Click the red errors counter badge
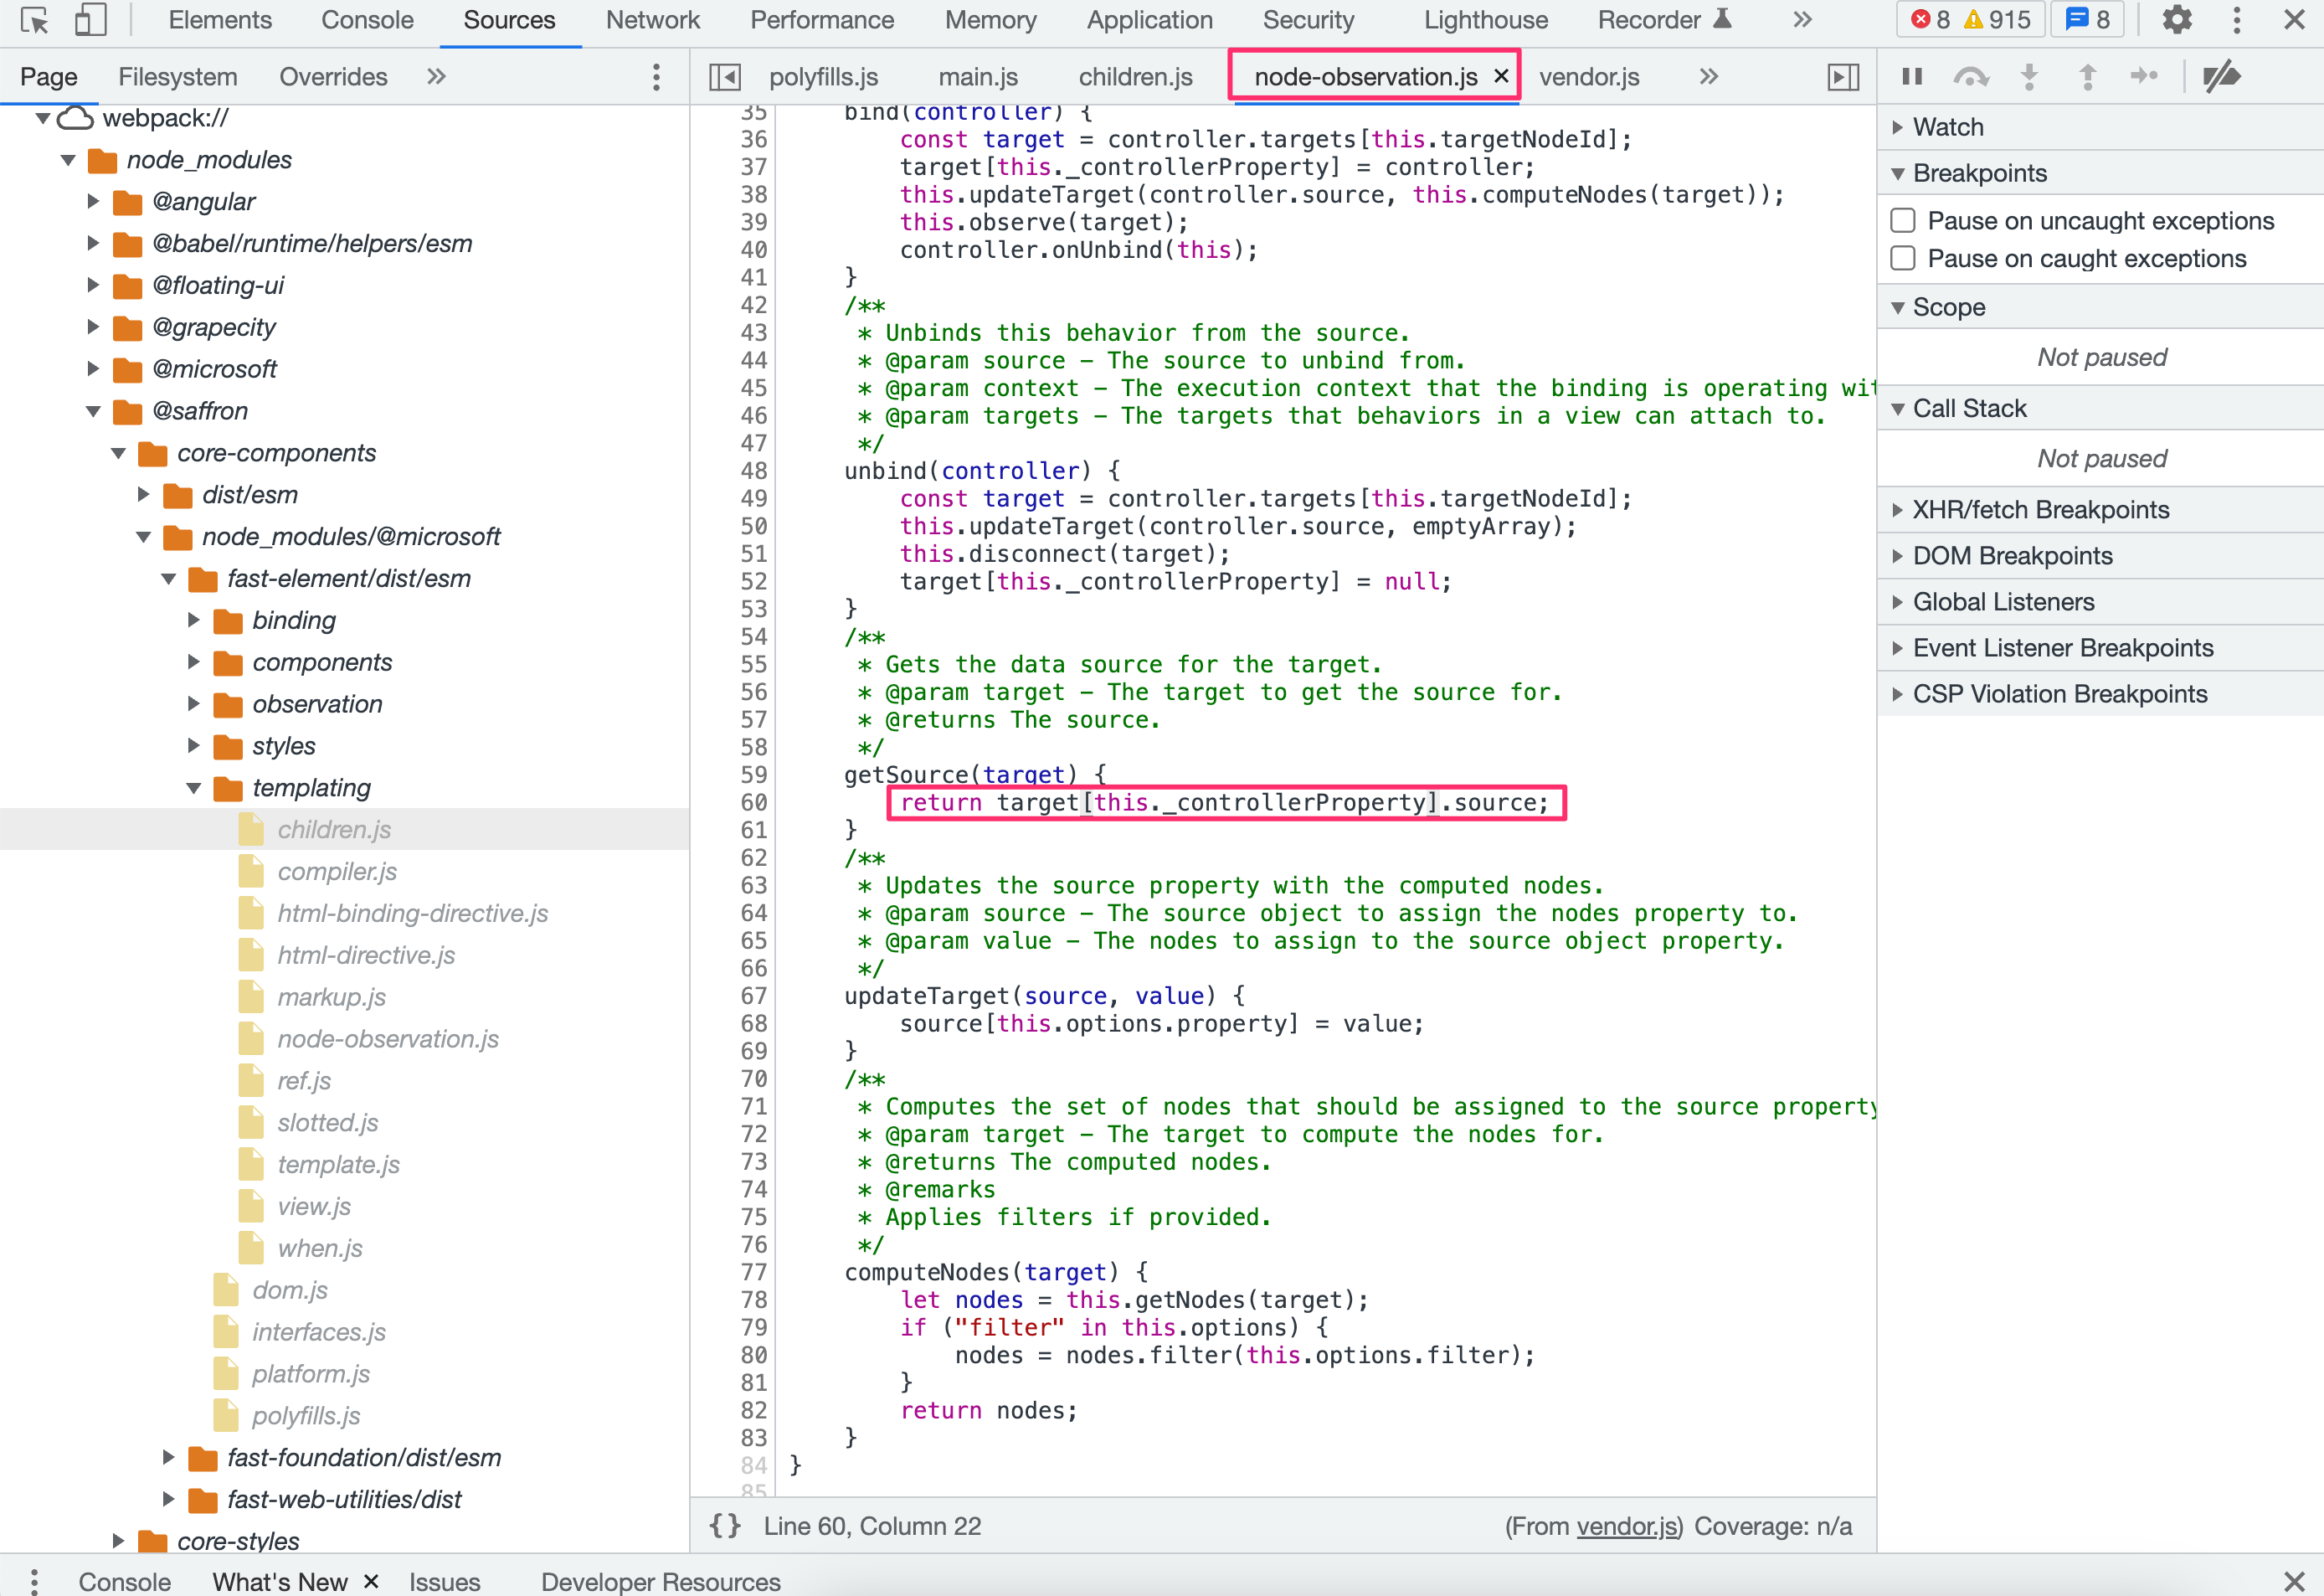 tap(1931, 20)
